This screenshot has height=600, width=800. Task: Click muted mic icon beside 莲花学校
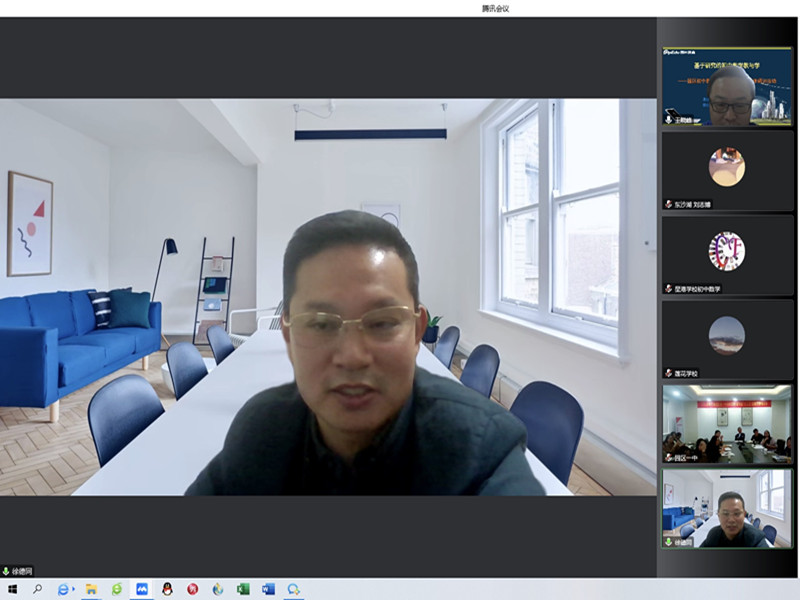tap(668, 373)
